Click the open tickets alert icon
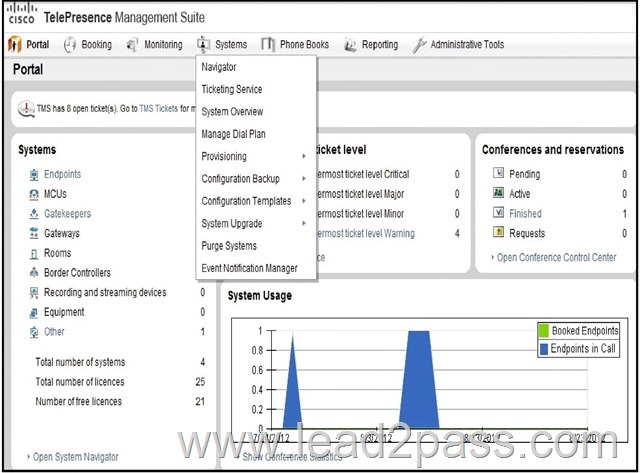This screenshot has height=473, width=640. click(x=26, y=109)
